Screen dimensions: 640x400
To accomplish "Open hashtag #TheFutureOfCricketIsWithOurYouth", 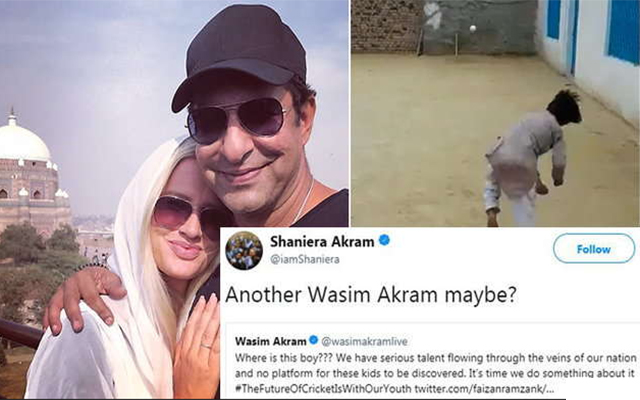I will point(323,388).
